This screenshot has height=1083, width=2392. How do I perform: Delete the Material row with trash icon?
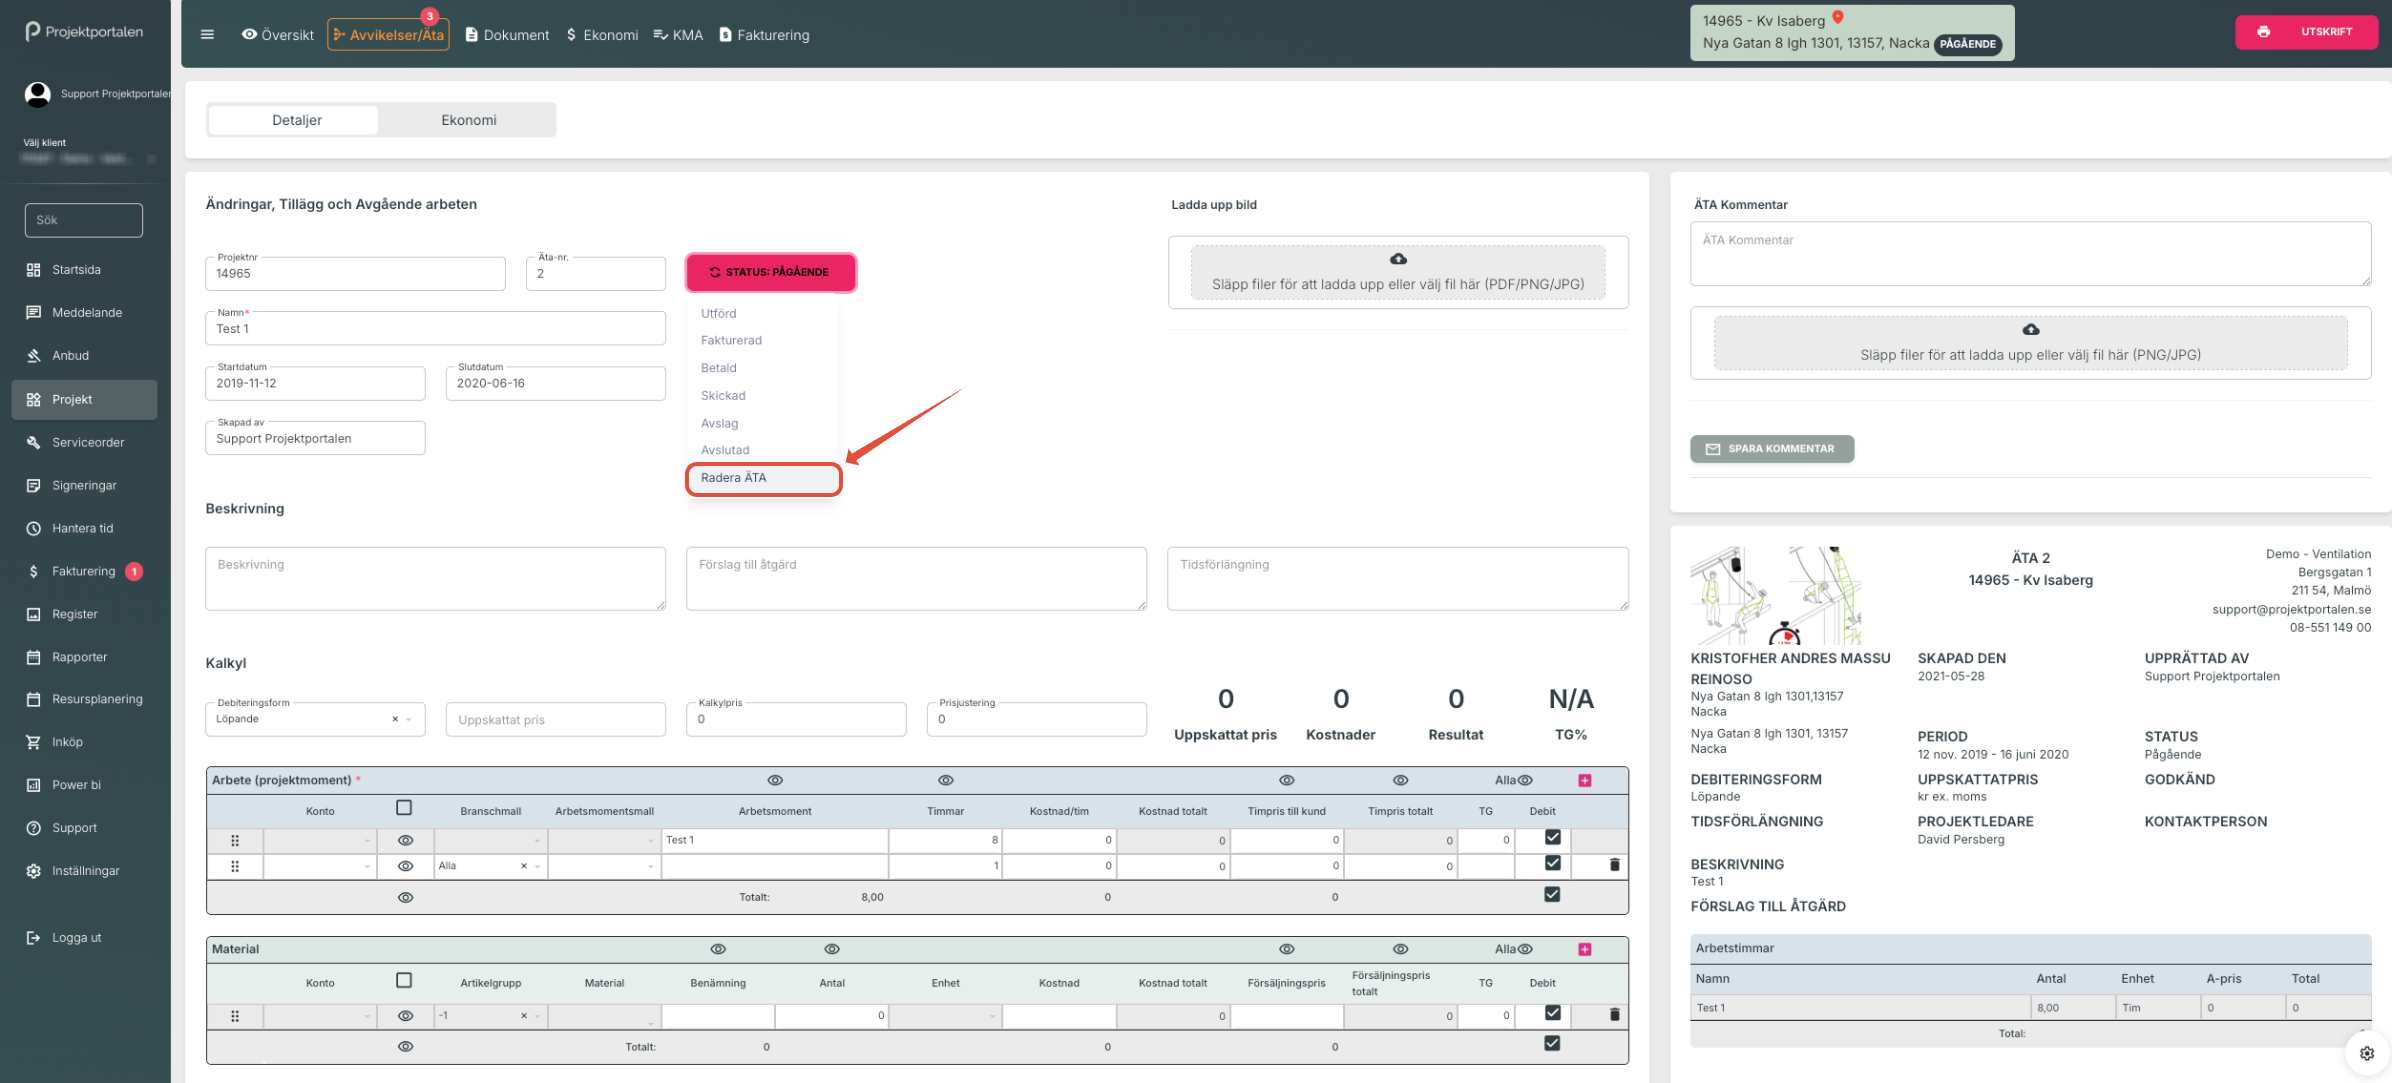pos(1614,1014)
